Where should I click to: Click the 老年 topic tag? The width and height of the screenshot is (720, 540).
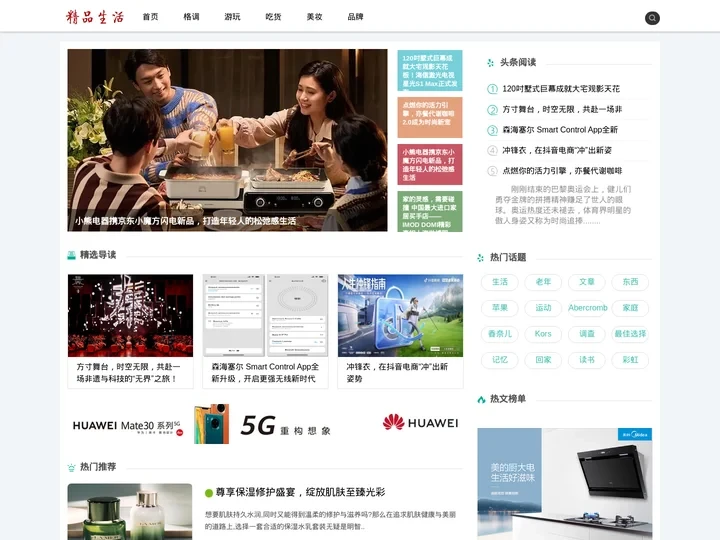(543, 282)
